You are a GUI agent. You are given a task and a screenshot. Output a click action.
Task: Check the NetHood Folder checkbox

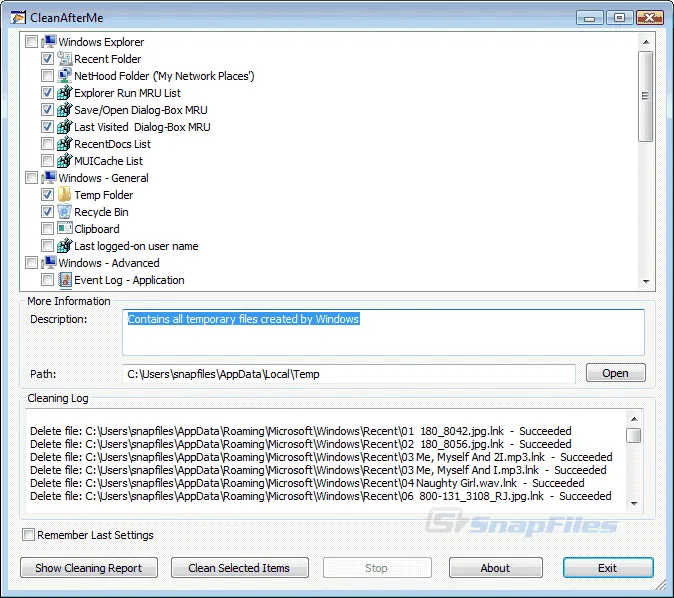click(48, 76)
